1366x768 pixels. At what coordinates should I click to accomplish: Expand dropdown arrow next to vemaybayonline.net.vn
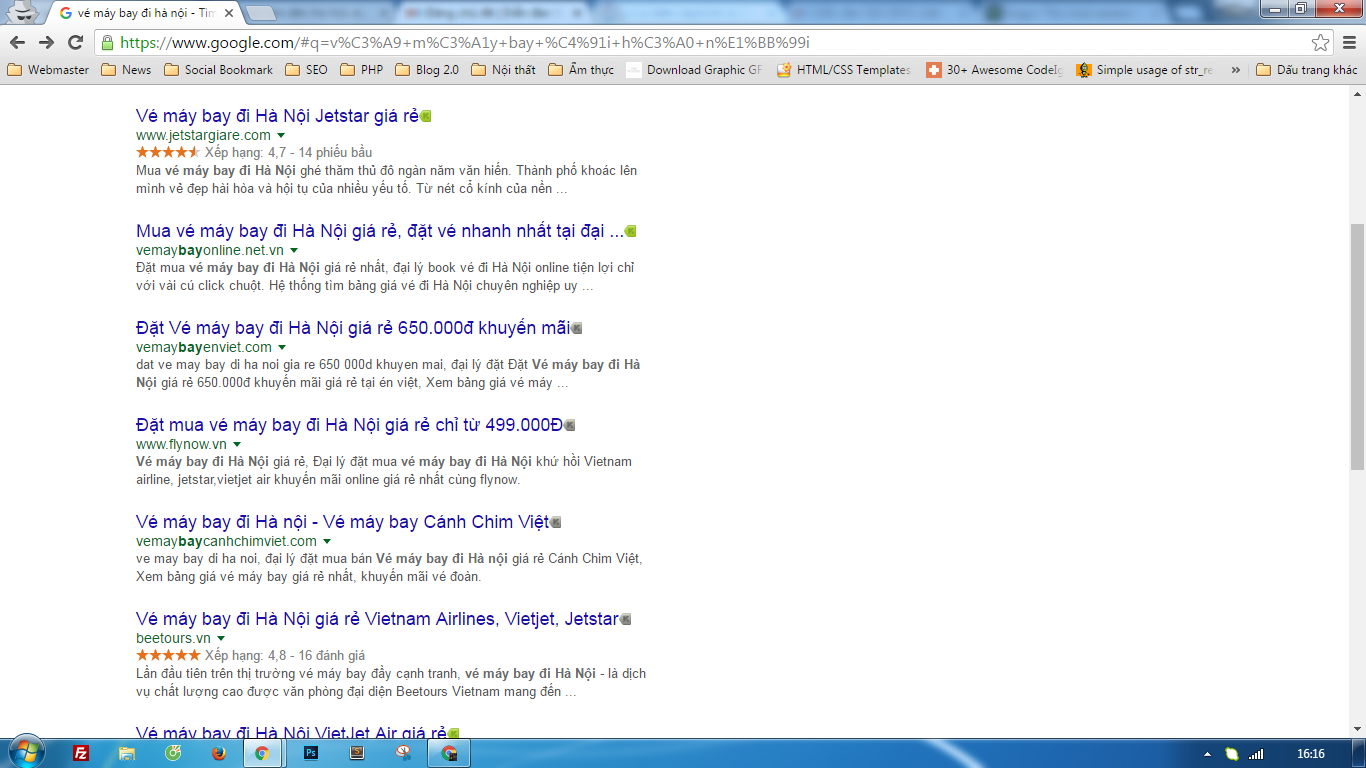[x=294, y=250]
